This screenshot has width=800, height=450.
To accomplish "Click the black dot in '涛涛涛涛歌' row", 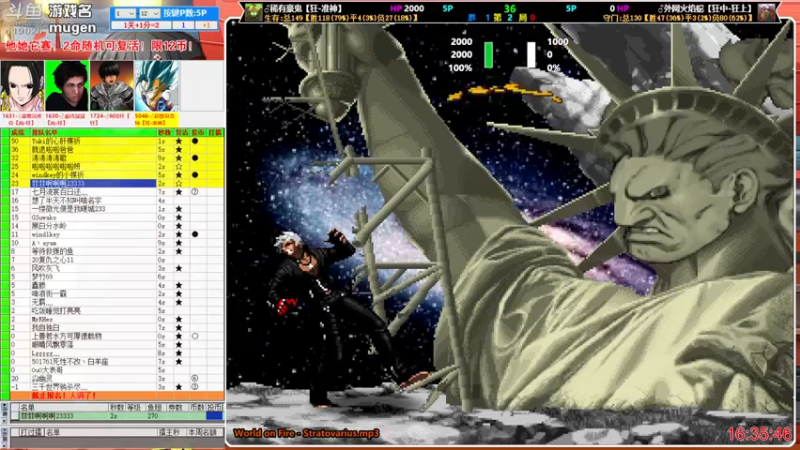I will 195,158.
